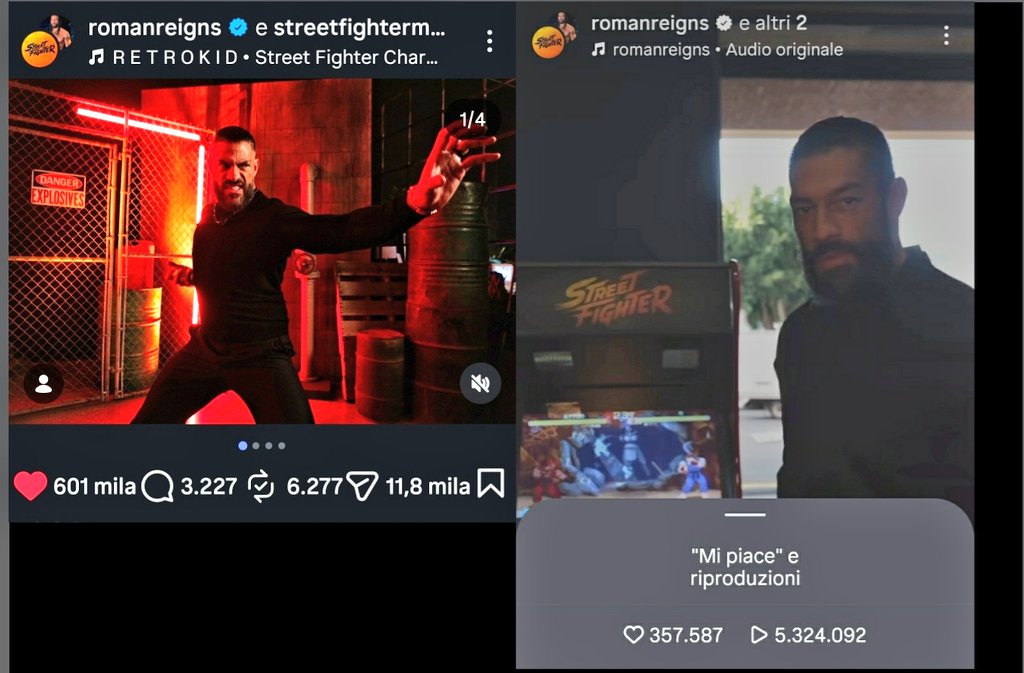Screen dimensions: 1024x673
Task: Tap blue verified badge beside romanreigns
Action: [x=238, y=27]
